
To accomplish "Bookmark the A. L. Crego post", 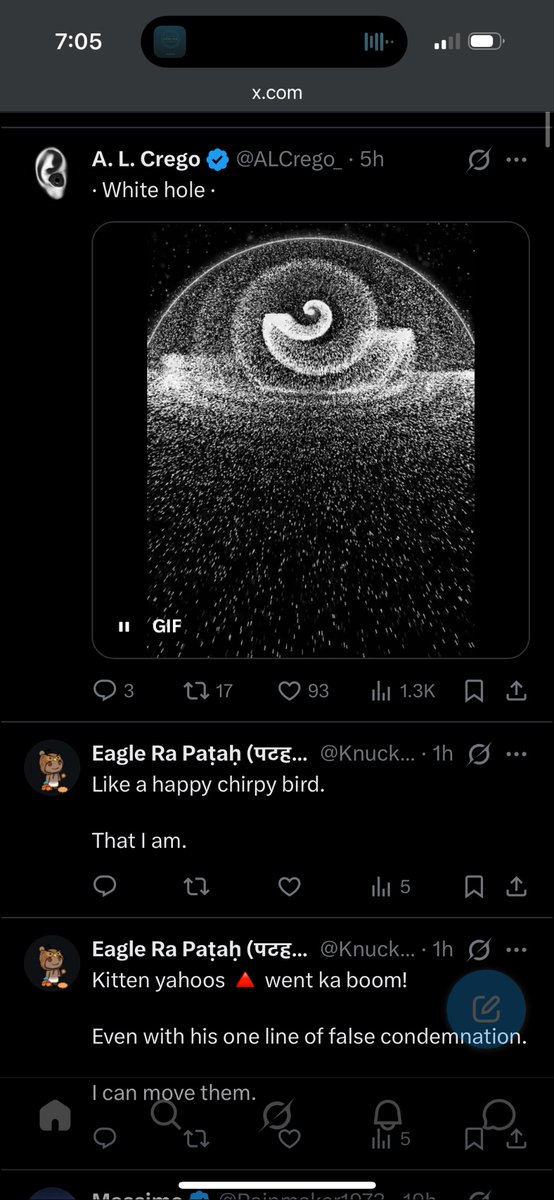I will pos(475,691).
